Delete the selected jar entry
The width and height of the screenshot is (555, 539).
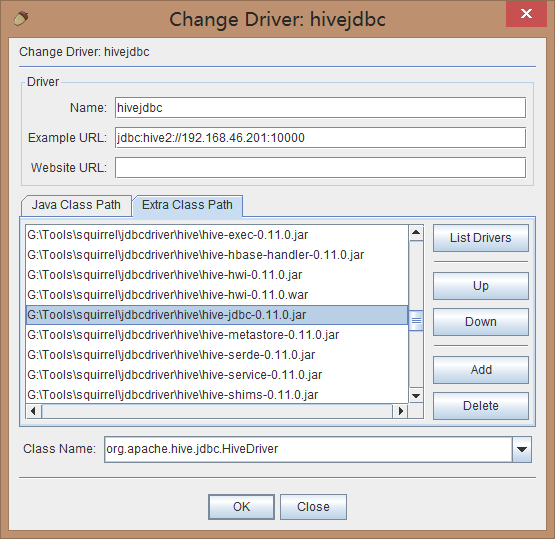coord(481,406)
